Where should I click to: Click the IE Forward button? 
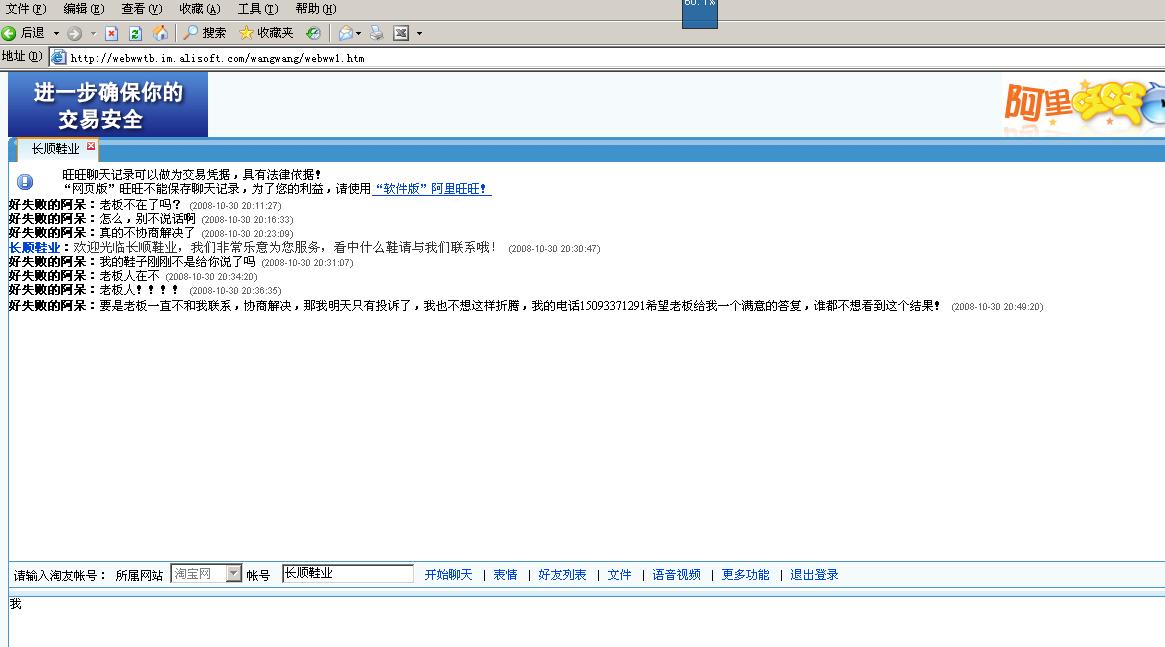point(74,33)
